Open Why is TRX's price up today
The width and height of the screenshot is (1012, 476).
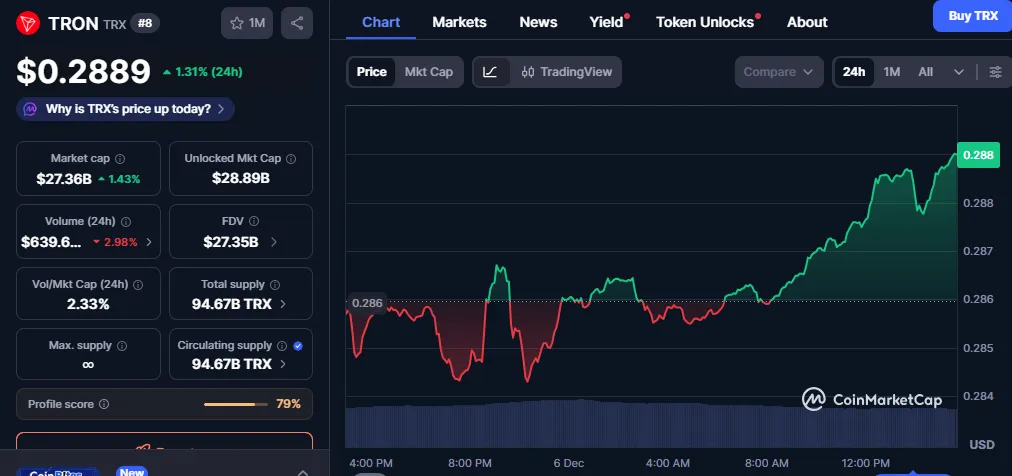point(126,109)
